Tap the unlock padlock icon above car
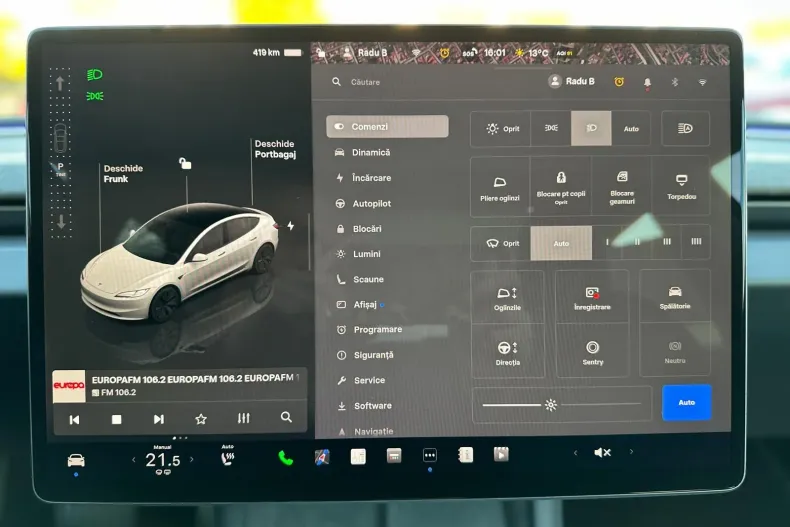The image size is (790, 527). [x=185, y=163]
